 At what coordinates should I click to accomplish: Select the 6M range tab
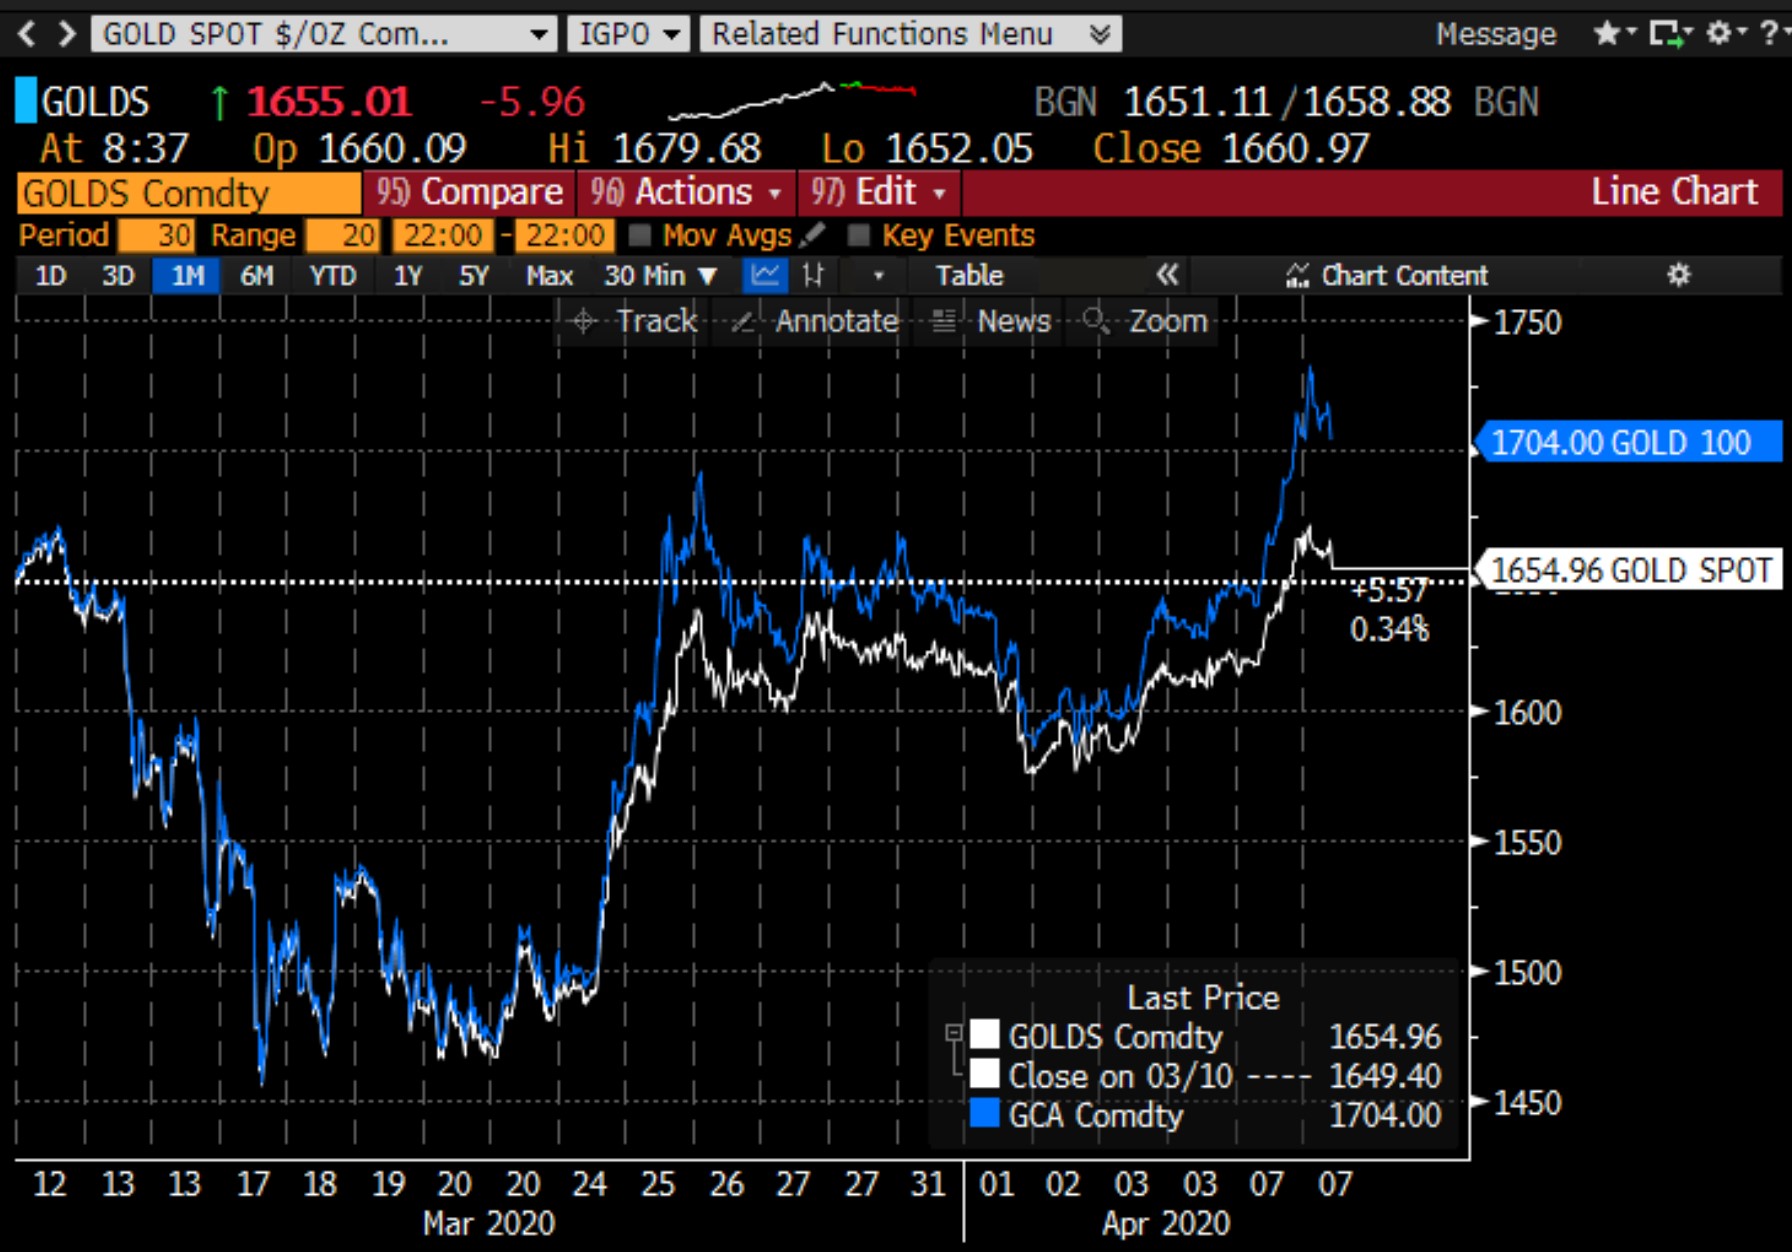click(257, 275)
